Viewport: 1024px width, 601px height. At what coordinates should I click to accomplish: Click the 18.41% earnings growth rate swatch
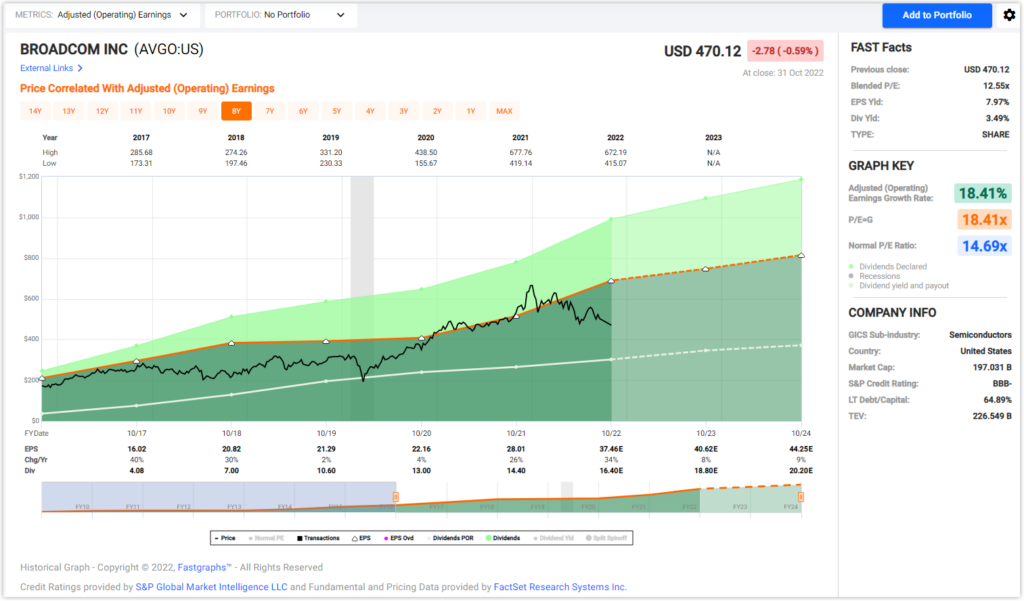982,193
